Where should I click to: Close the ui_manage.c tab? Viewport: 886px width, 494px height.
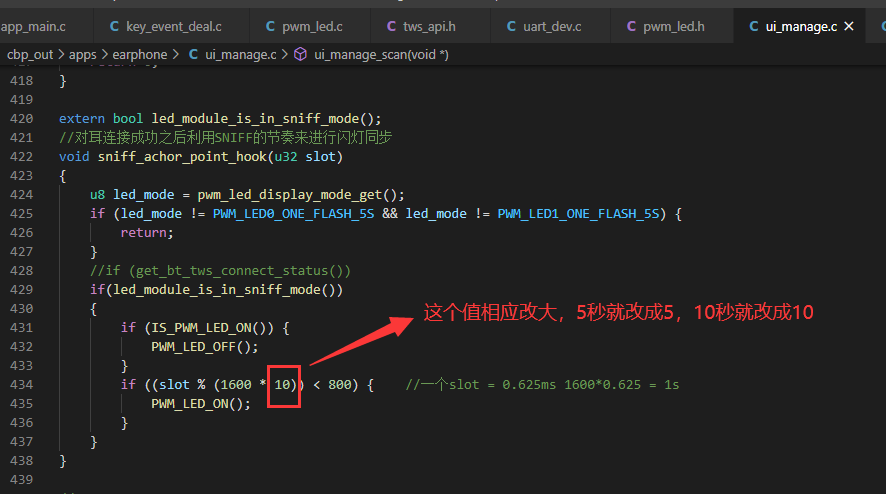point(849,27)
